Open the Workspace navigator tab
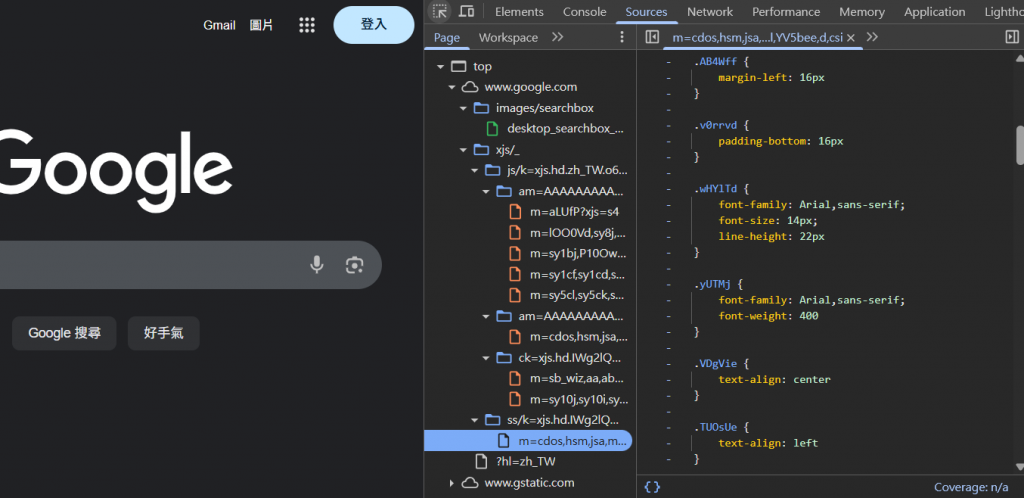Viewport: 1024px width, 498px height. [508, 37]
